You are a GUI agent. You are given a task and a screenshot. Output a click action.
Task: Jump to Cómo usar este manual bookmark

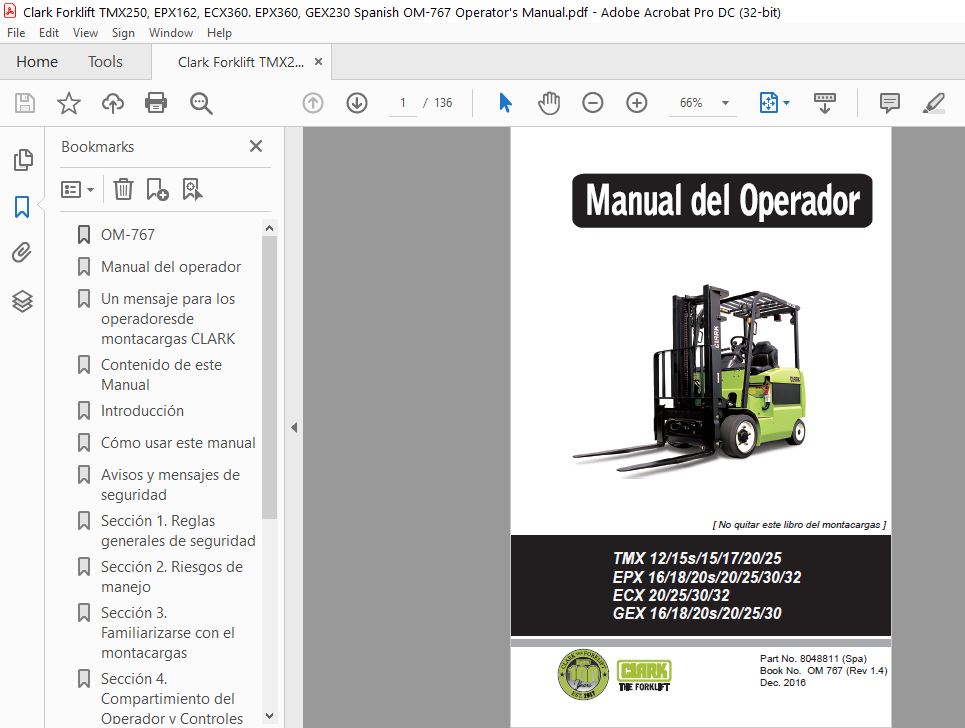click(178, 442)
